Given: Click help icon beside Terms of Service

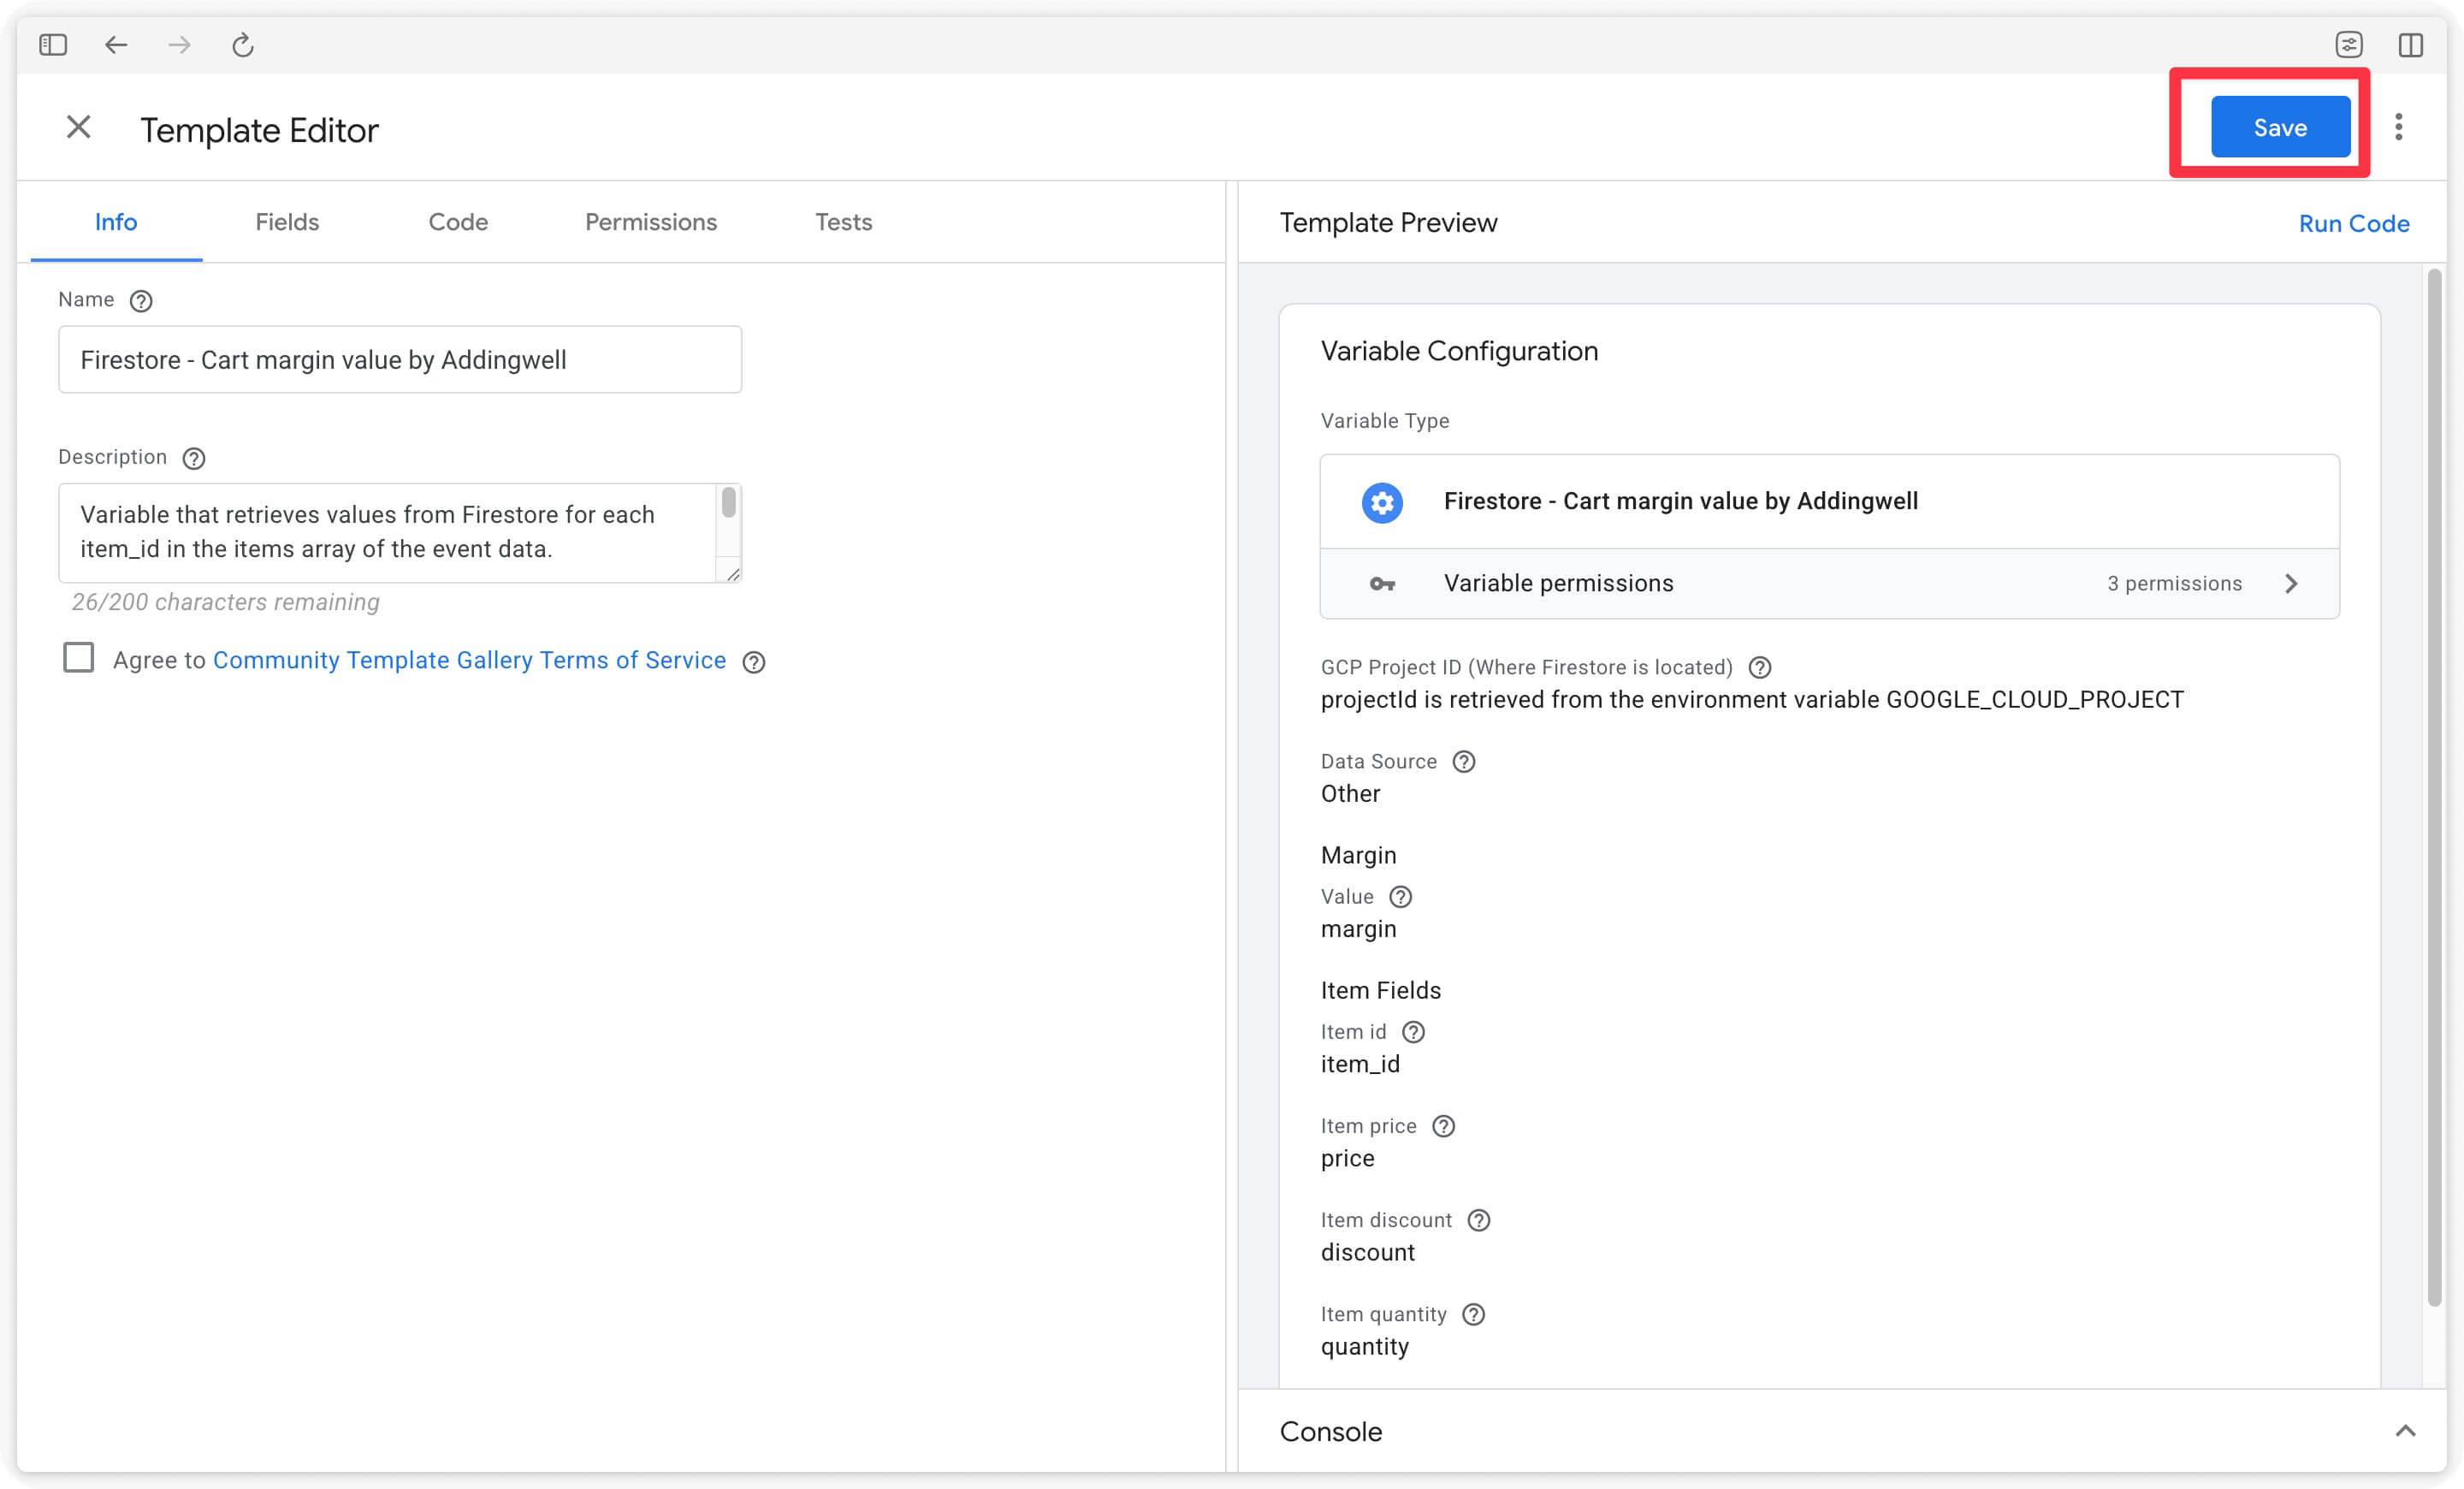Looking at the screenshot, I should tap(754, 662).
